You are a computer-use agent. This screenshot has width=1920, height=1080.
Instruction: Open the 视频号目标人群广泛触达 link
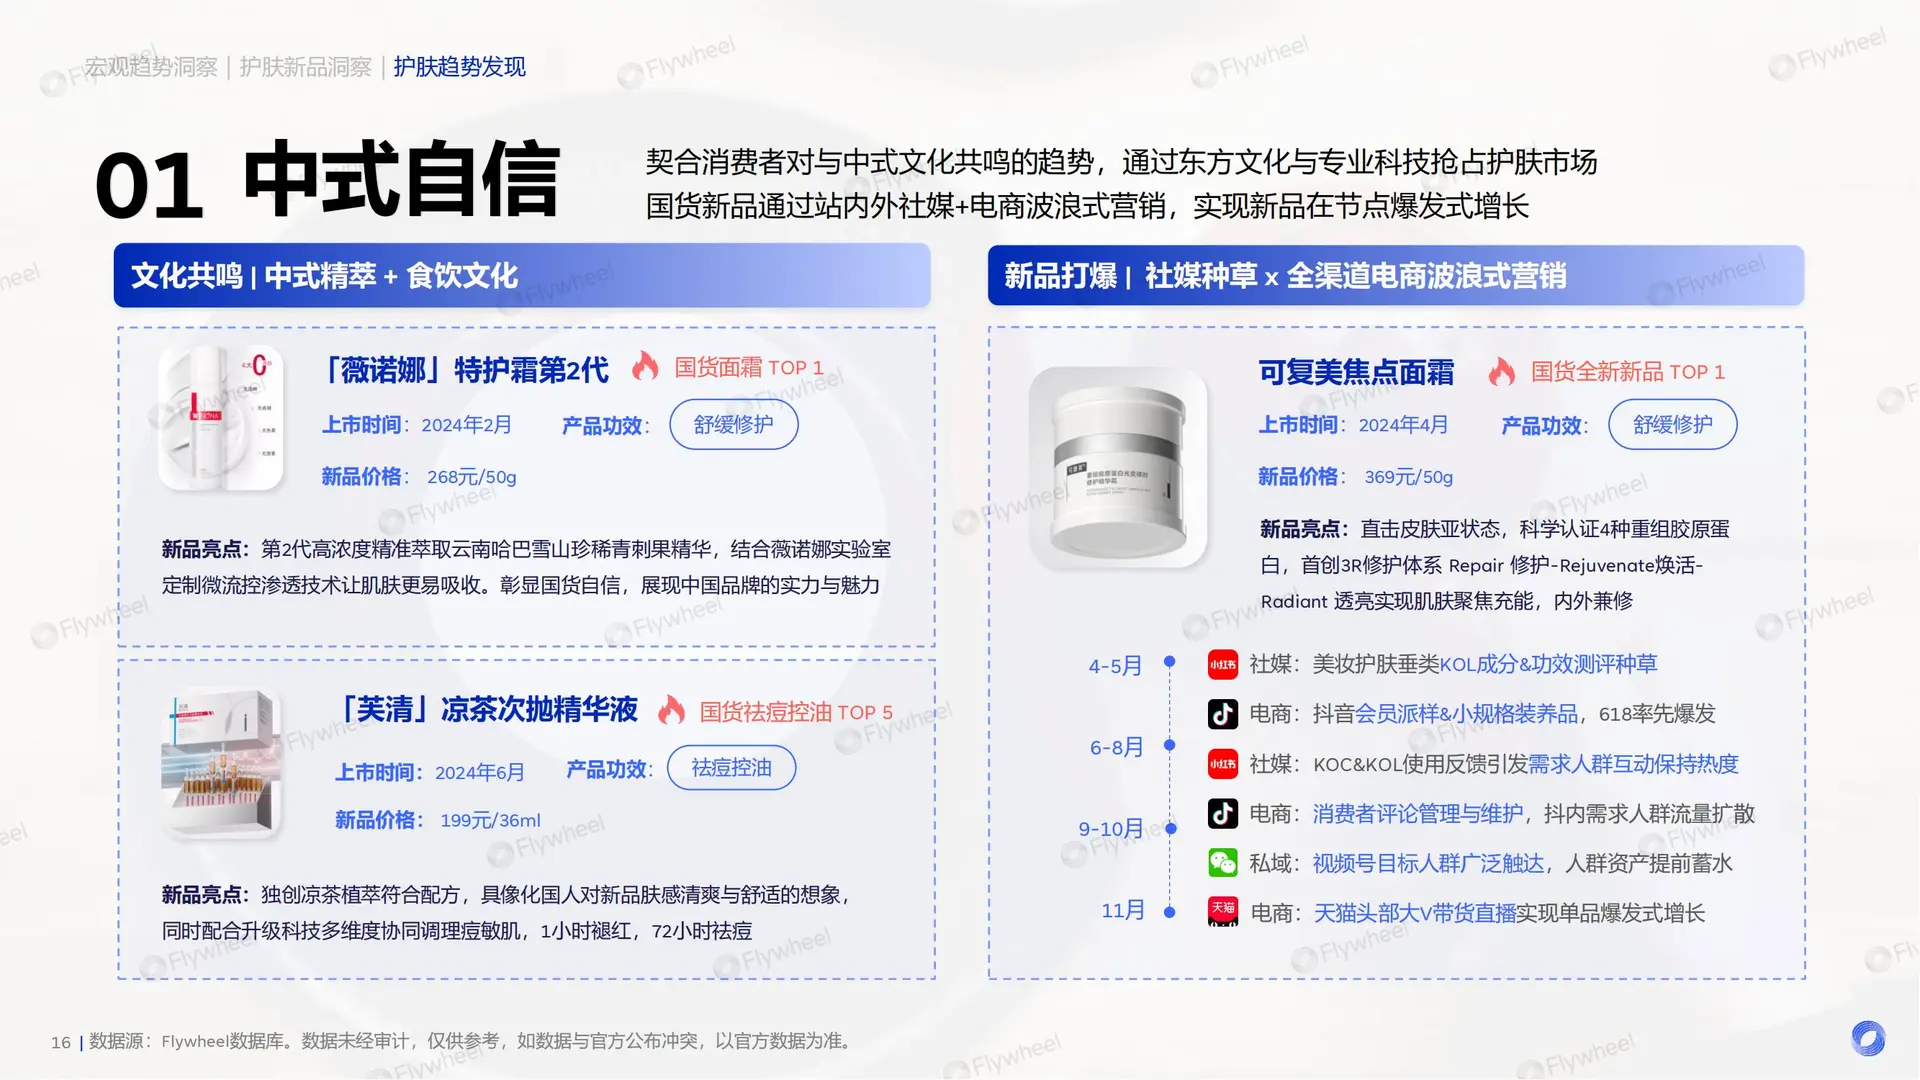click(1428, 863)
